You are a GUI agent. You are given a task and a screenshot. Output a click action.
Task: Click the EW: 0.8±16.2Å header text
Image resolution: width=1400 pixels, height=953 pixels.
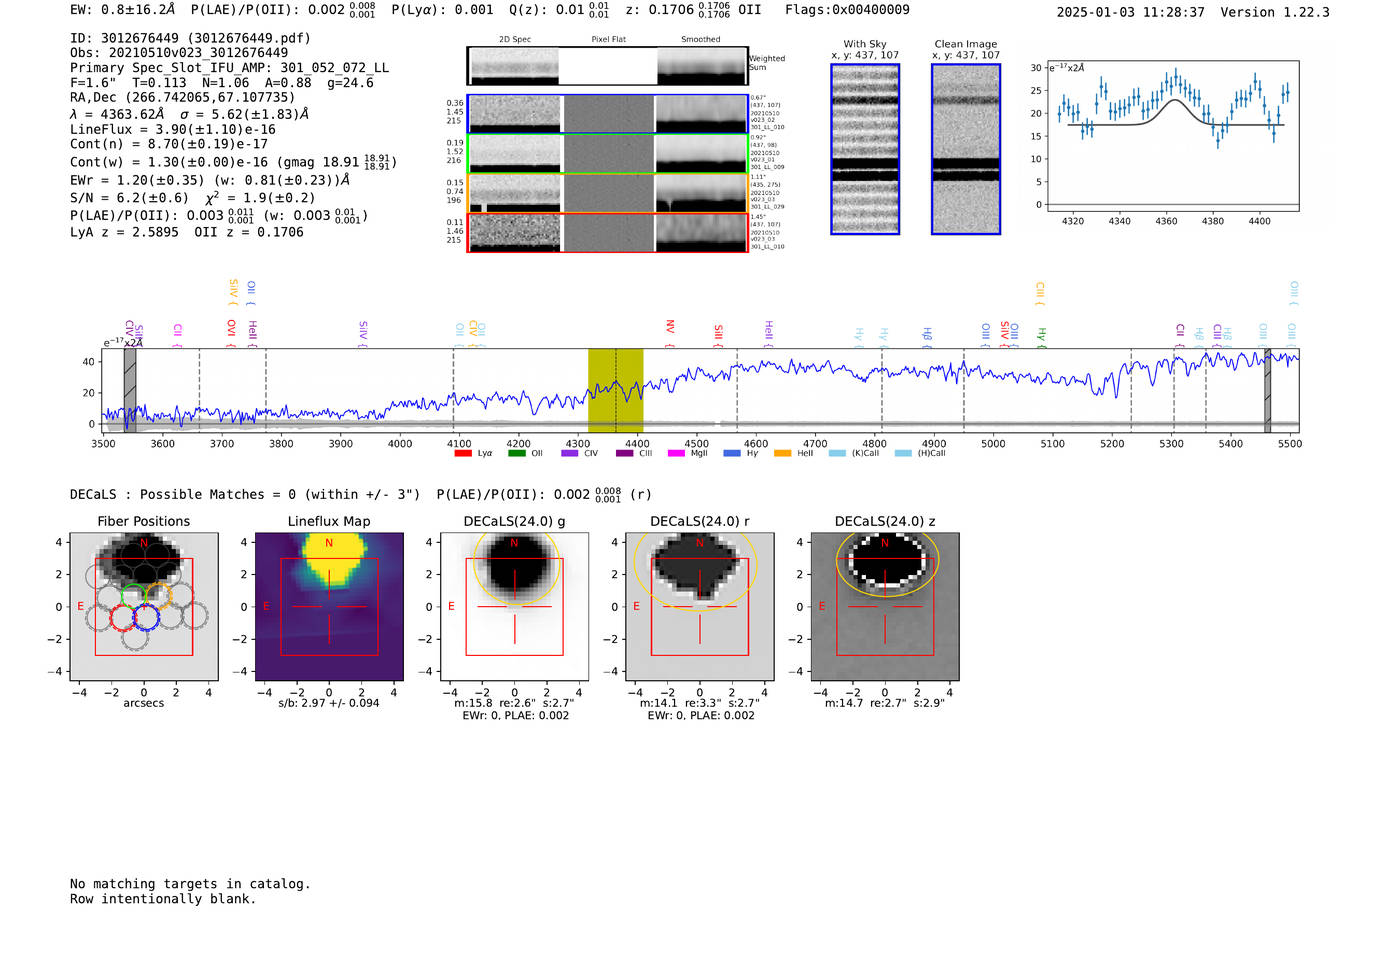click(123, 10)
